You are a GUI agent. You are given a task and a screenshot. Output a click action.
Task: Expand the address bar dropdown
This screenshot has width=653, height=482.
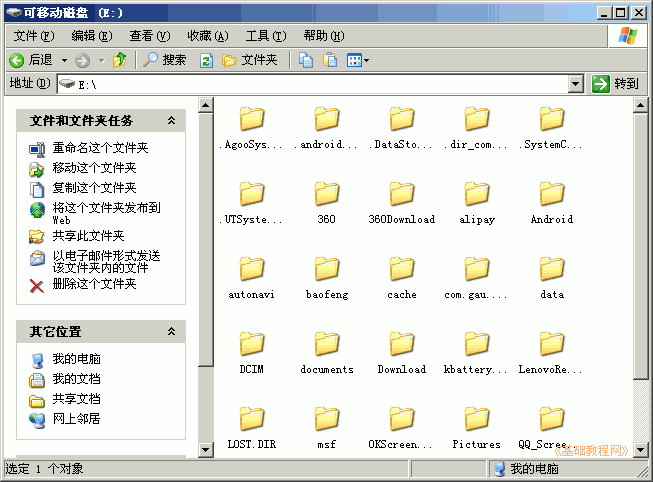click(575, 85)
